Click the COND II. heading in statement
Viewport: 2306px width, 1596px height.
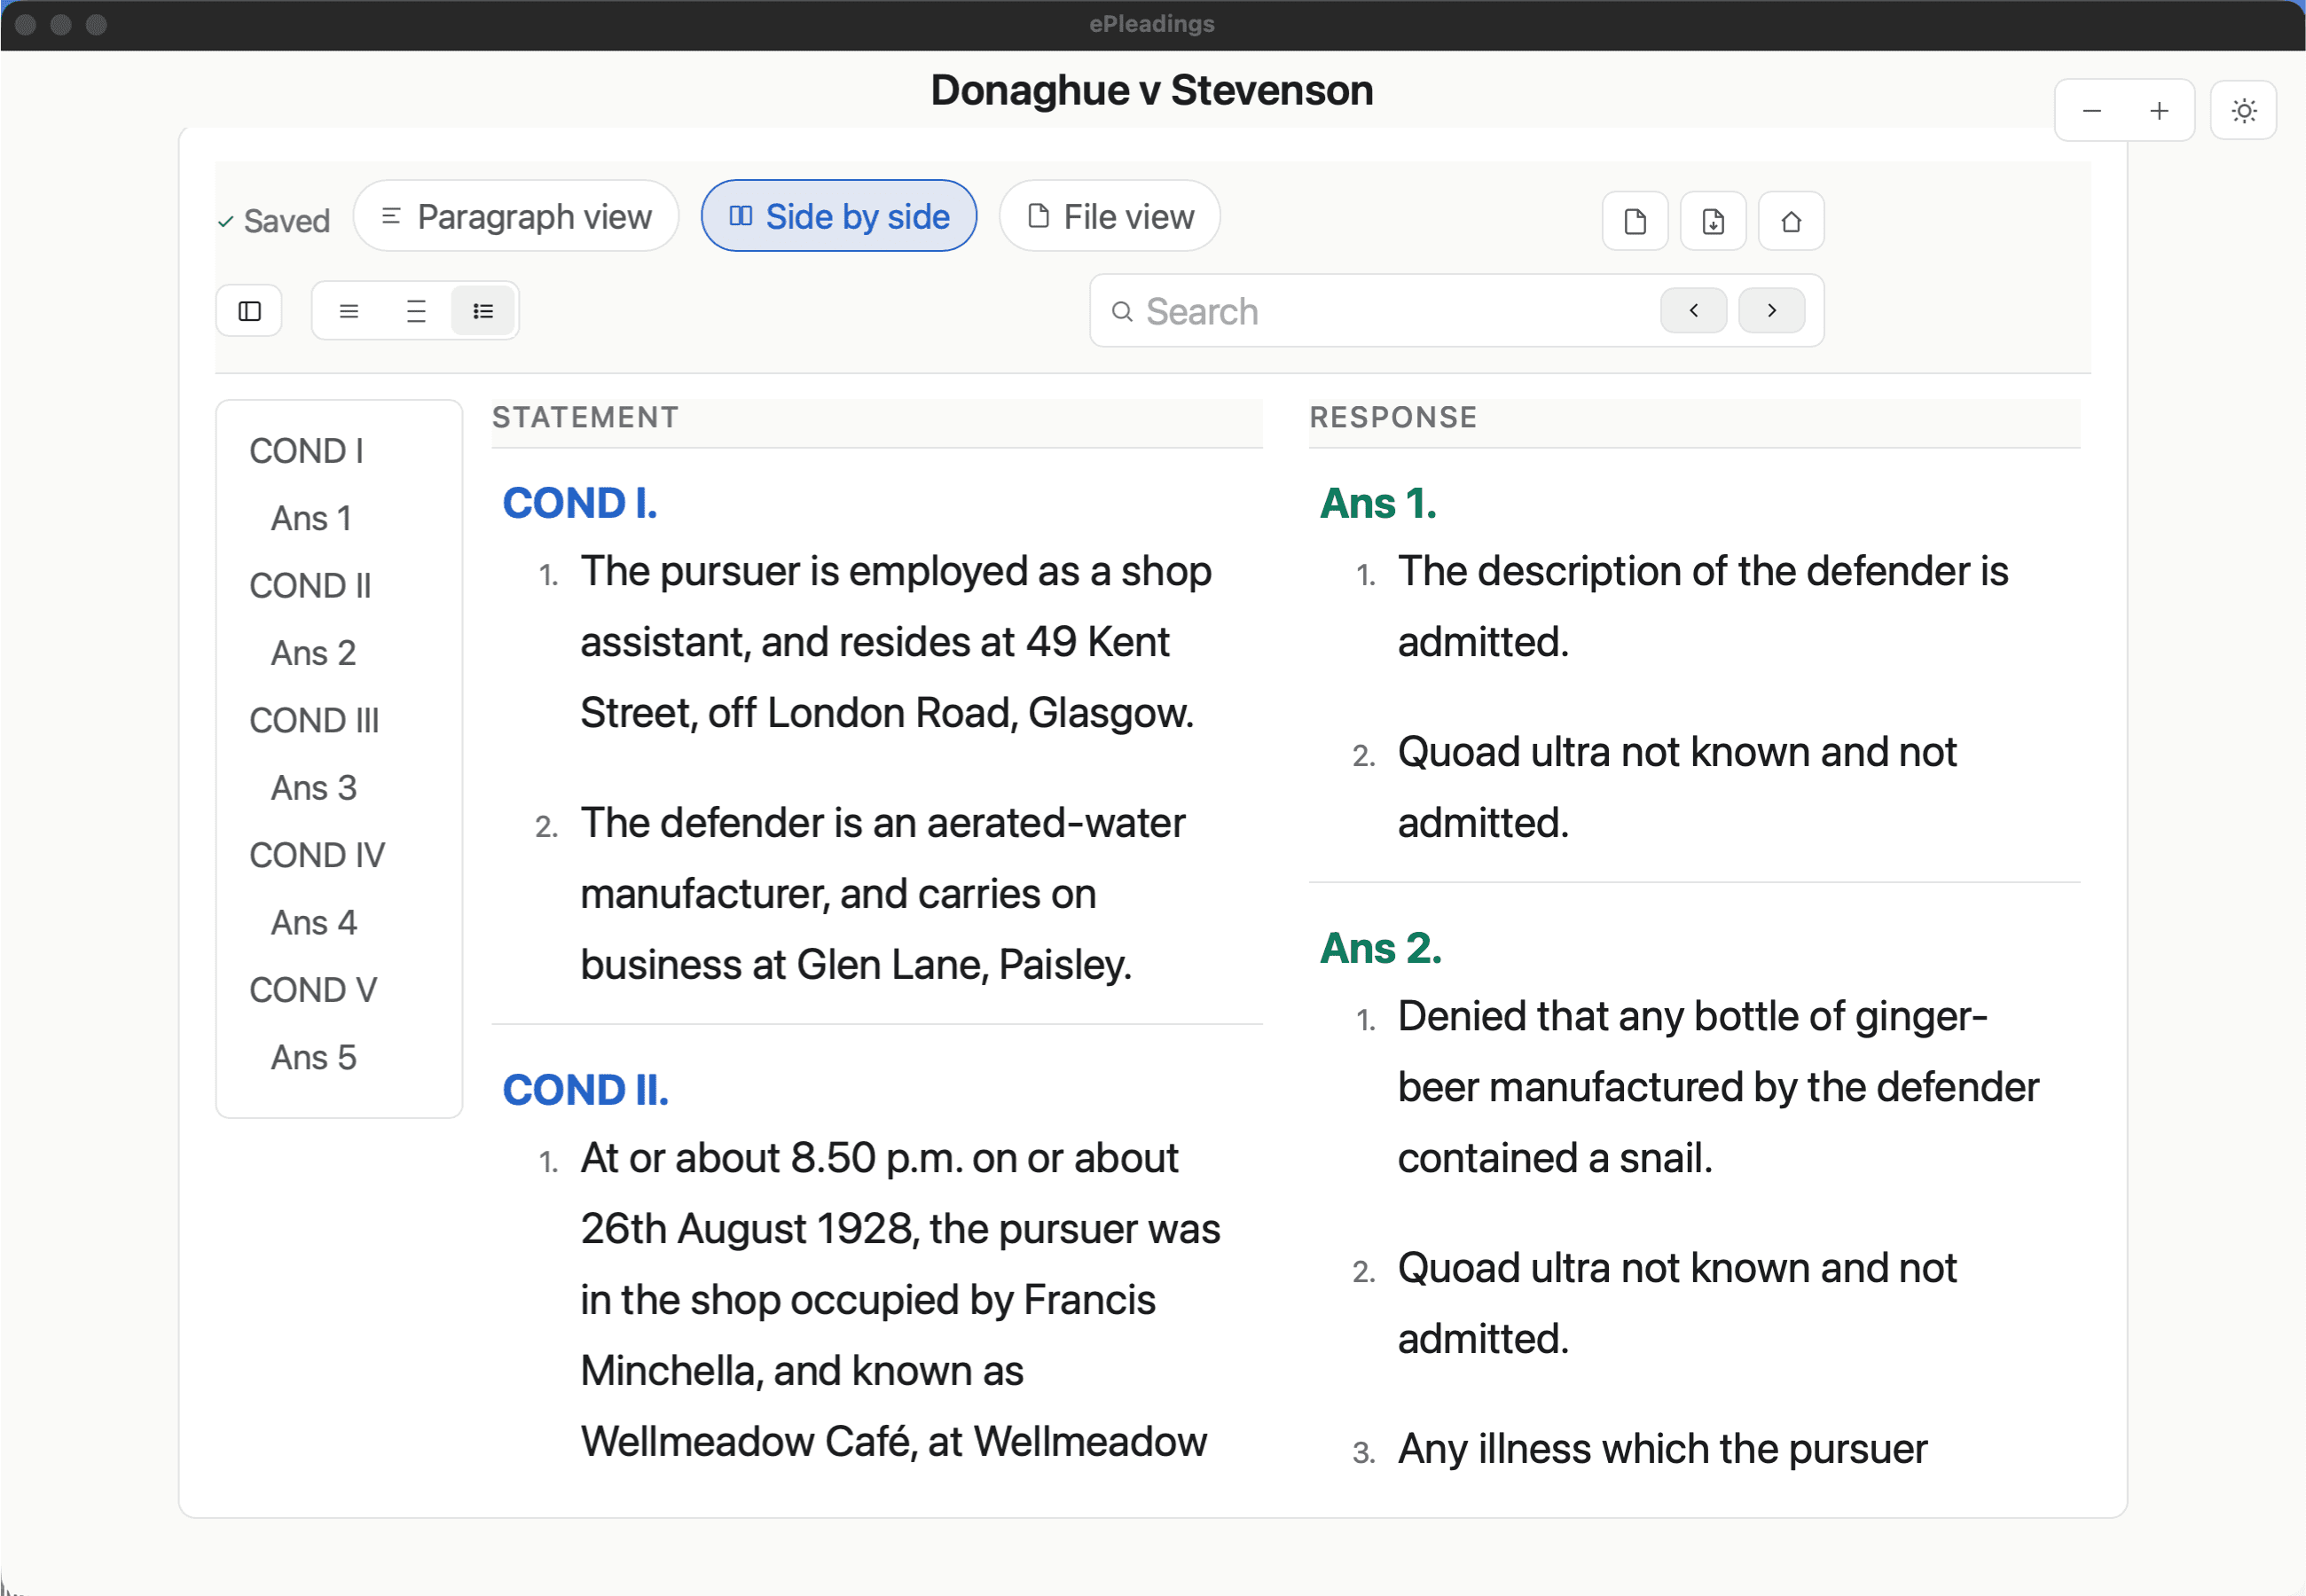tap(585, 1090)
